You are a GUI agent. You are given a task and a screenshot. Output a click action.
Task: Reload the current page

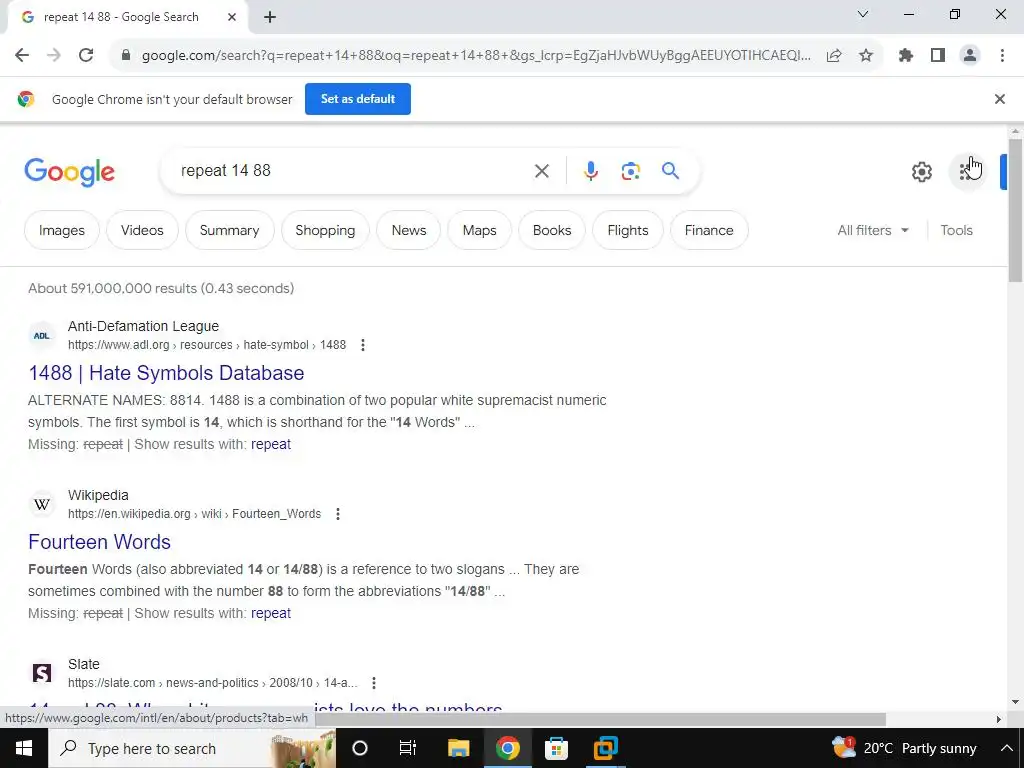click(x=86, y=56)
